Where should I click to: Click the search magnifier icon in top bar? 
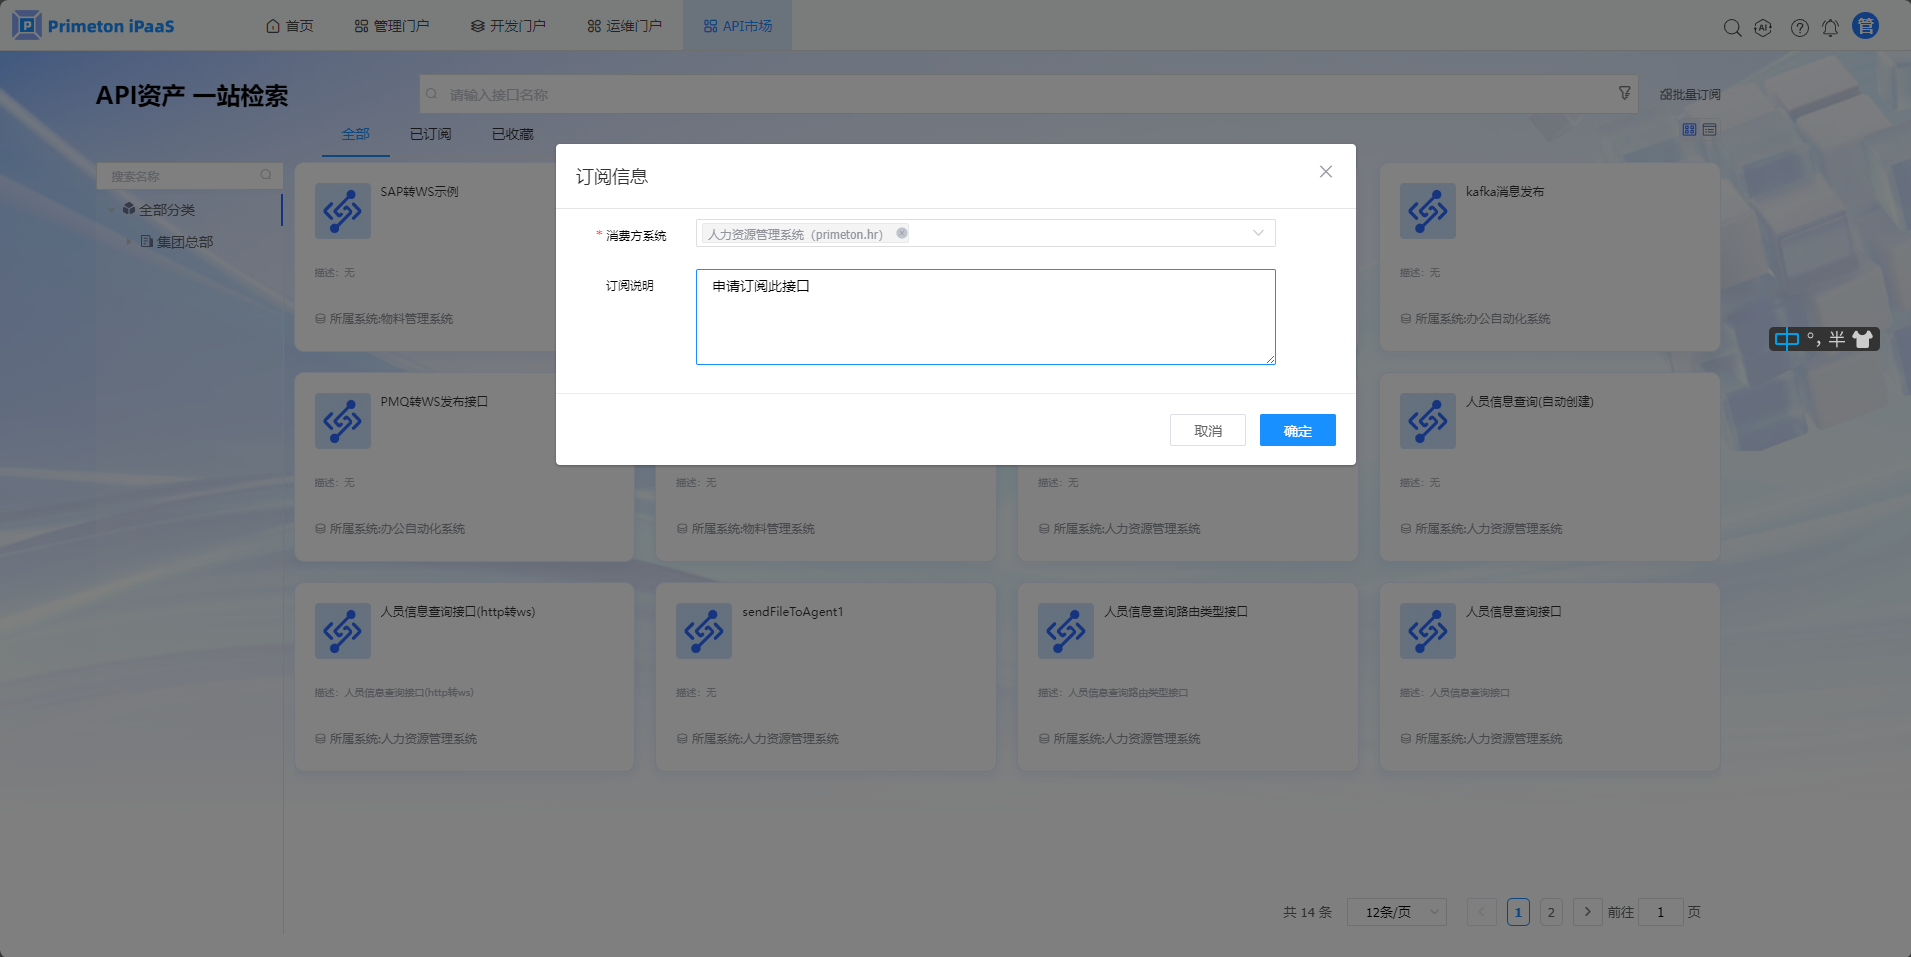tap(1732, 28)
